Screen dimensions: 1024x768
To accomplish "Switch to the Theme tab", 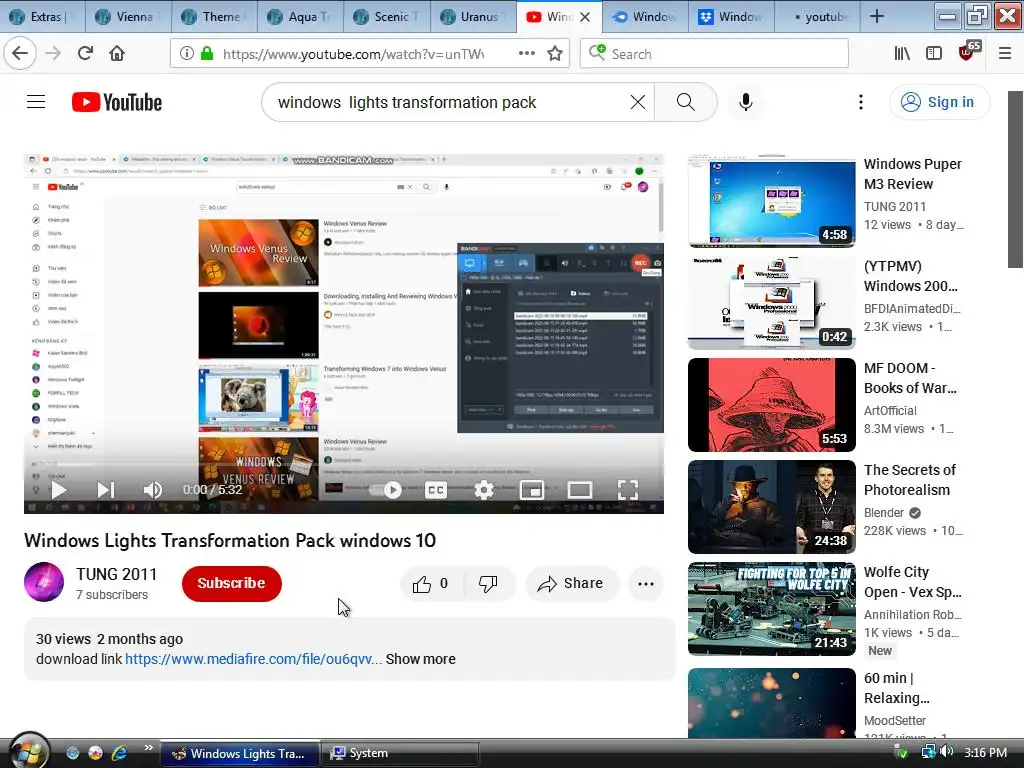I will pos(215,17).
